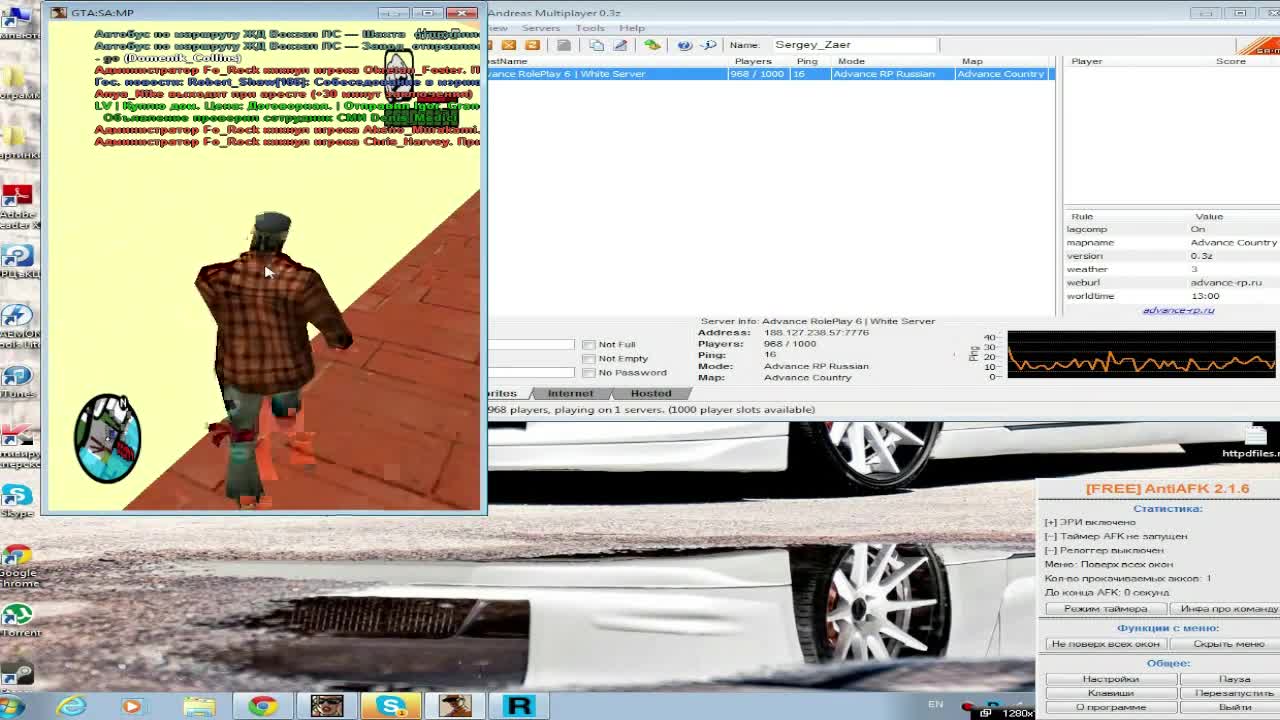
Task: Open Google Chrome desktop shortcut
Action: (17, 565)
